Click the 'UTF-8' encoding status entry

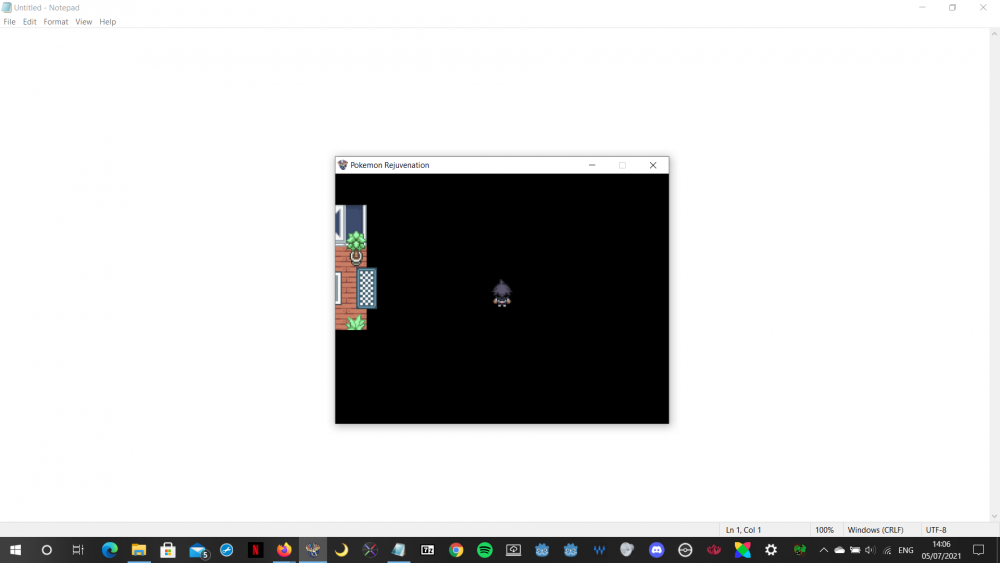coord(936,530)
